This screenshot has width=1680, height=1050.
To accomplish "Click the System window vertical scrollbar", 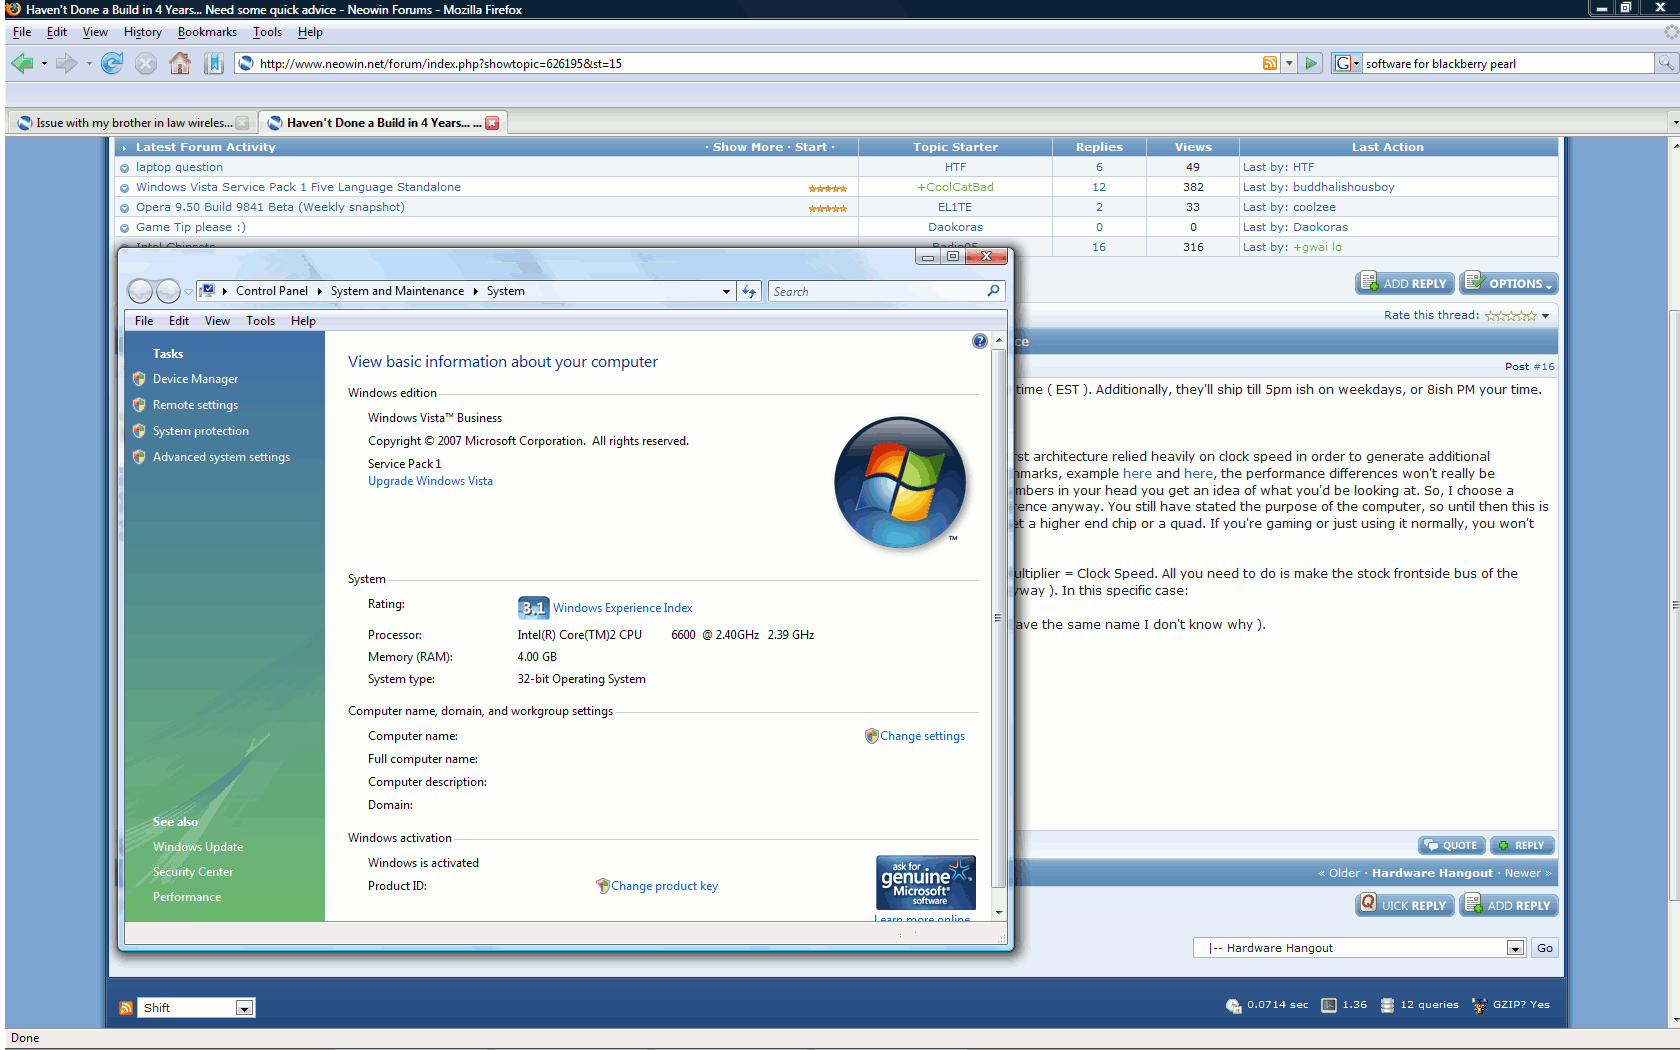I will [x=998, y=620].
